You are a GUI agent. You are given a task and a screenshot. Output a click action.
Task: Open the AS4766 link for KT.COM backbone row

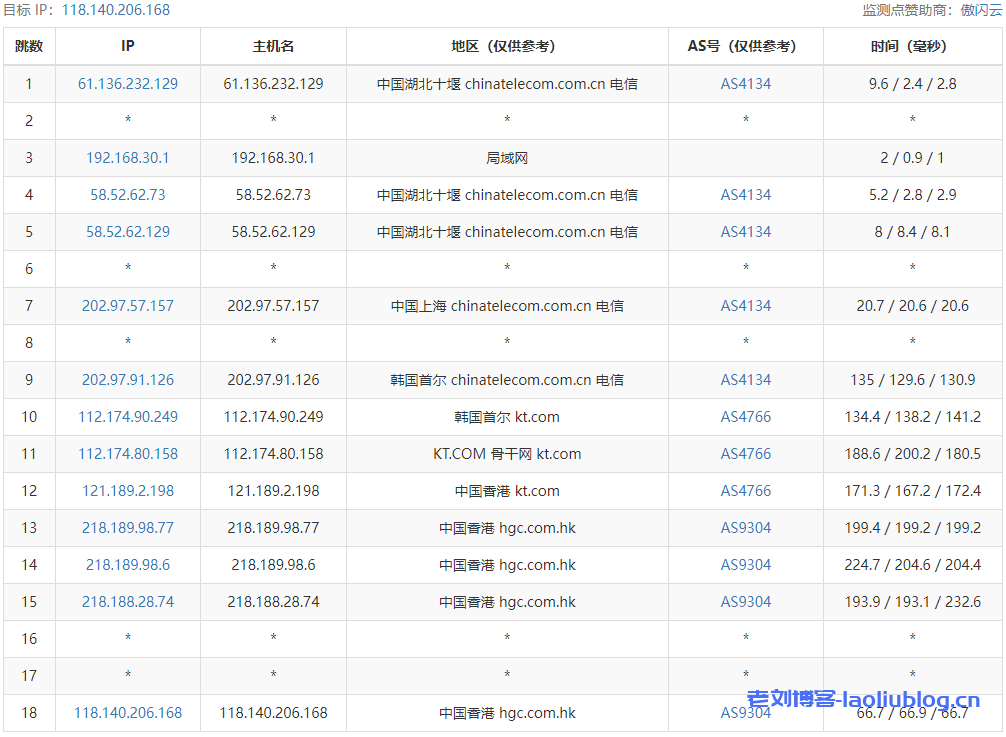[x=744, y=453]
